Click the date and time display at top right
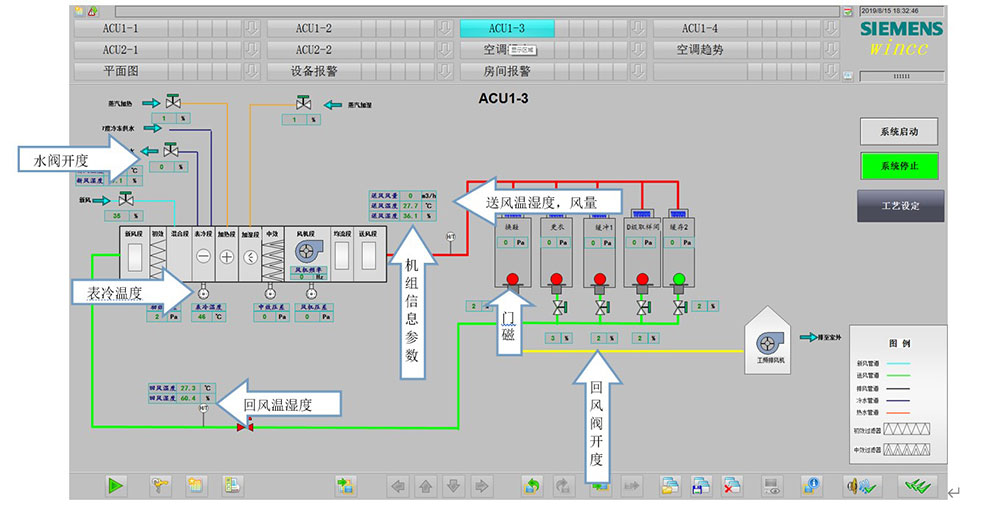1000x505 pixels. (901, 11)
